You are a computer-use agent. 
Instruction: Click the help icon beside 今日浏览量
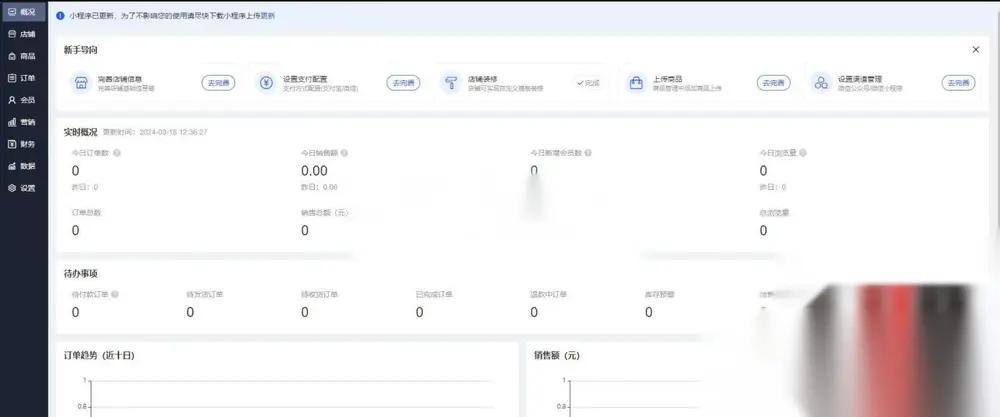coord(803,153)
